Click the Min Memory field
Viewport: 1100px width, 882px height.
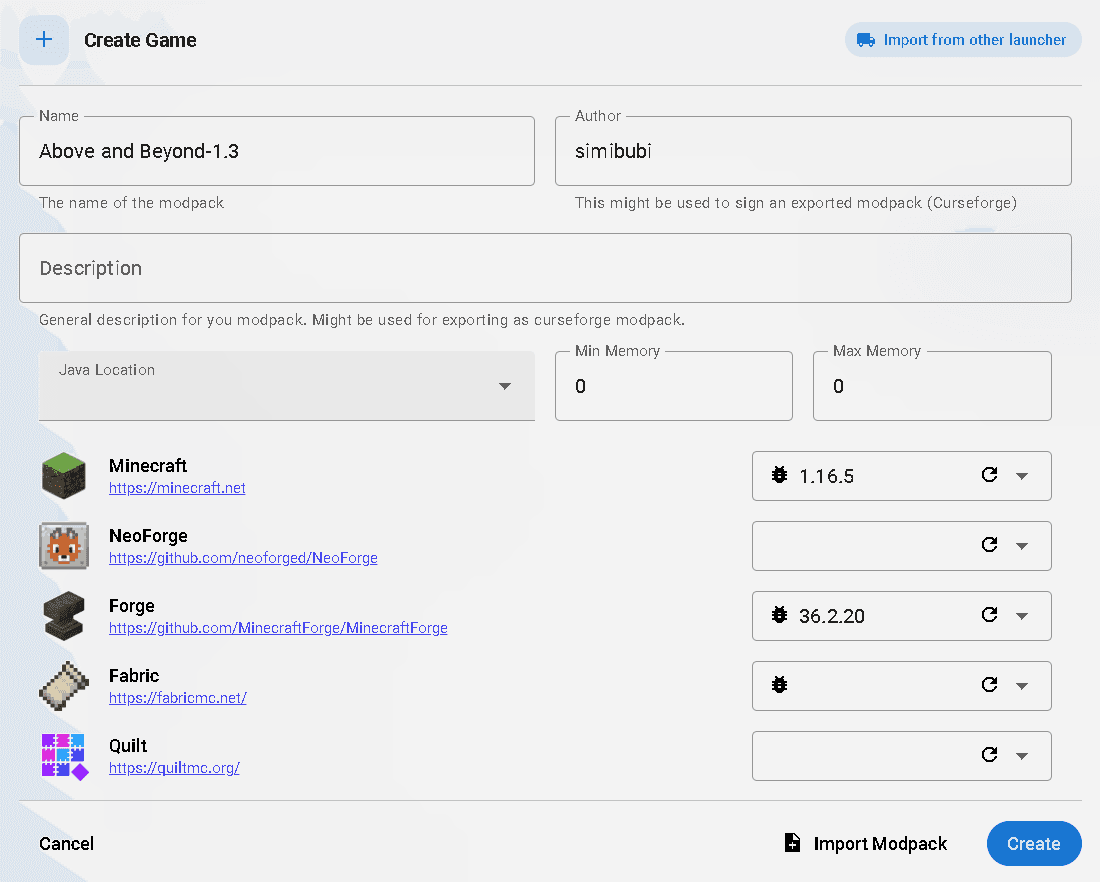pos(673,386)
